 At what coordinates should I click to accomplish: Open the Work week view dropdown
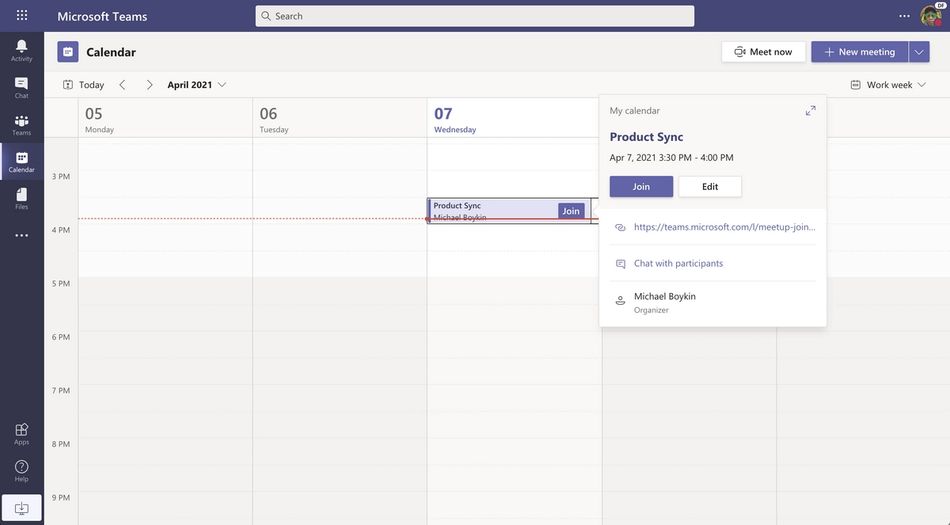tap(888, 85)
